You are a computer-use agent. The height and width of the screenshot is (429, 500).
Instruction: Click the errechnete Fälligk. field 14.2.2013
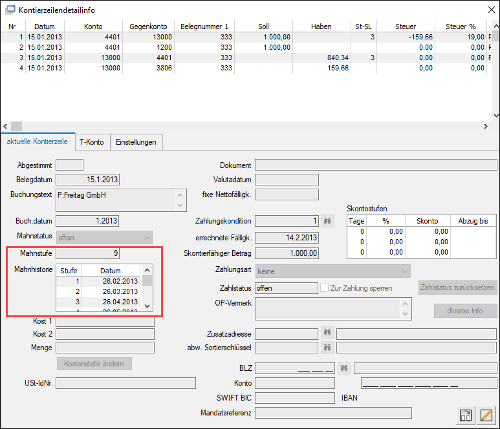coord(287,238)
